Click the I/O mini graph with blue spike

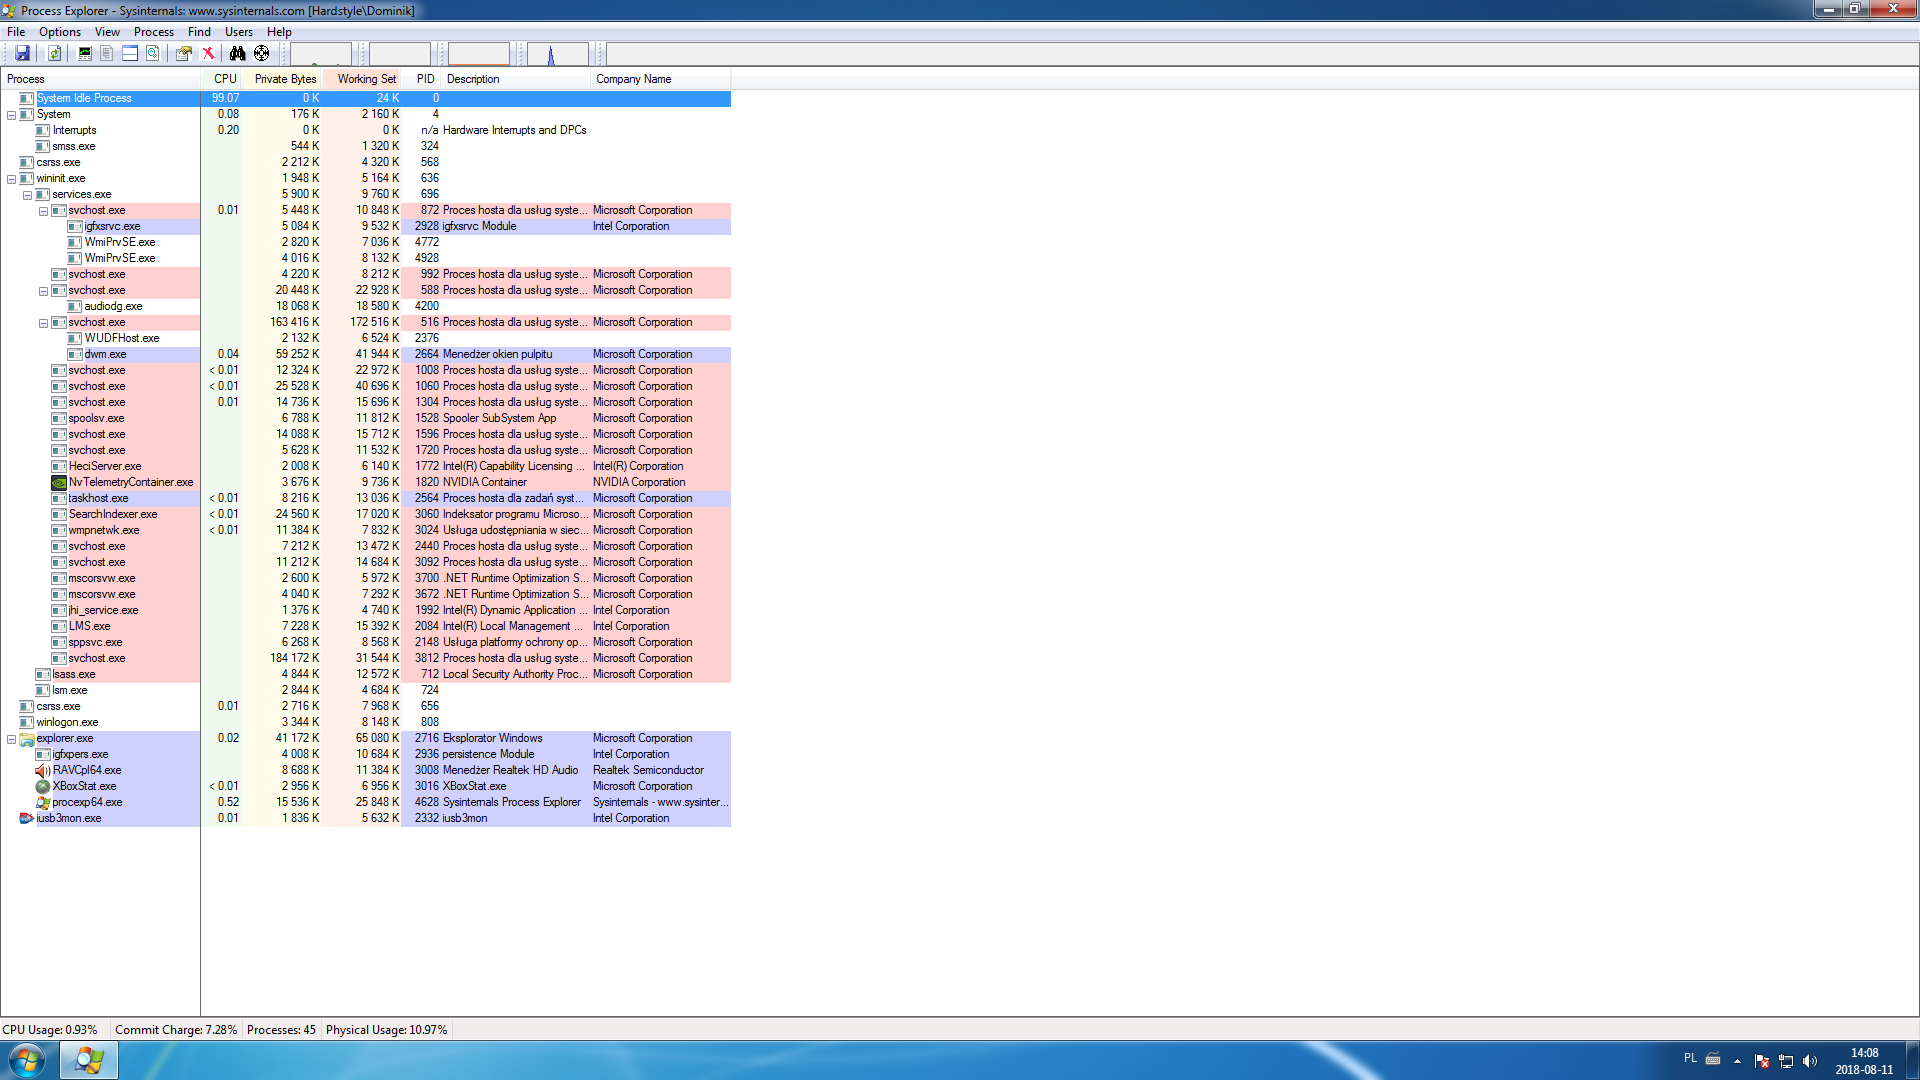click(558, 54)
